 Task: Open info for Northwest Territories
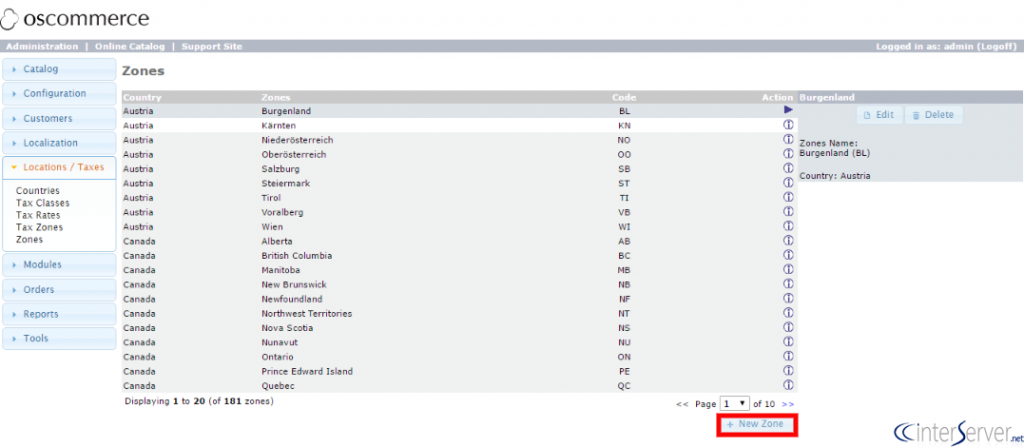click(788, 312)
